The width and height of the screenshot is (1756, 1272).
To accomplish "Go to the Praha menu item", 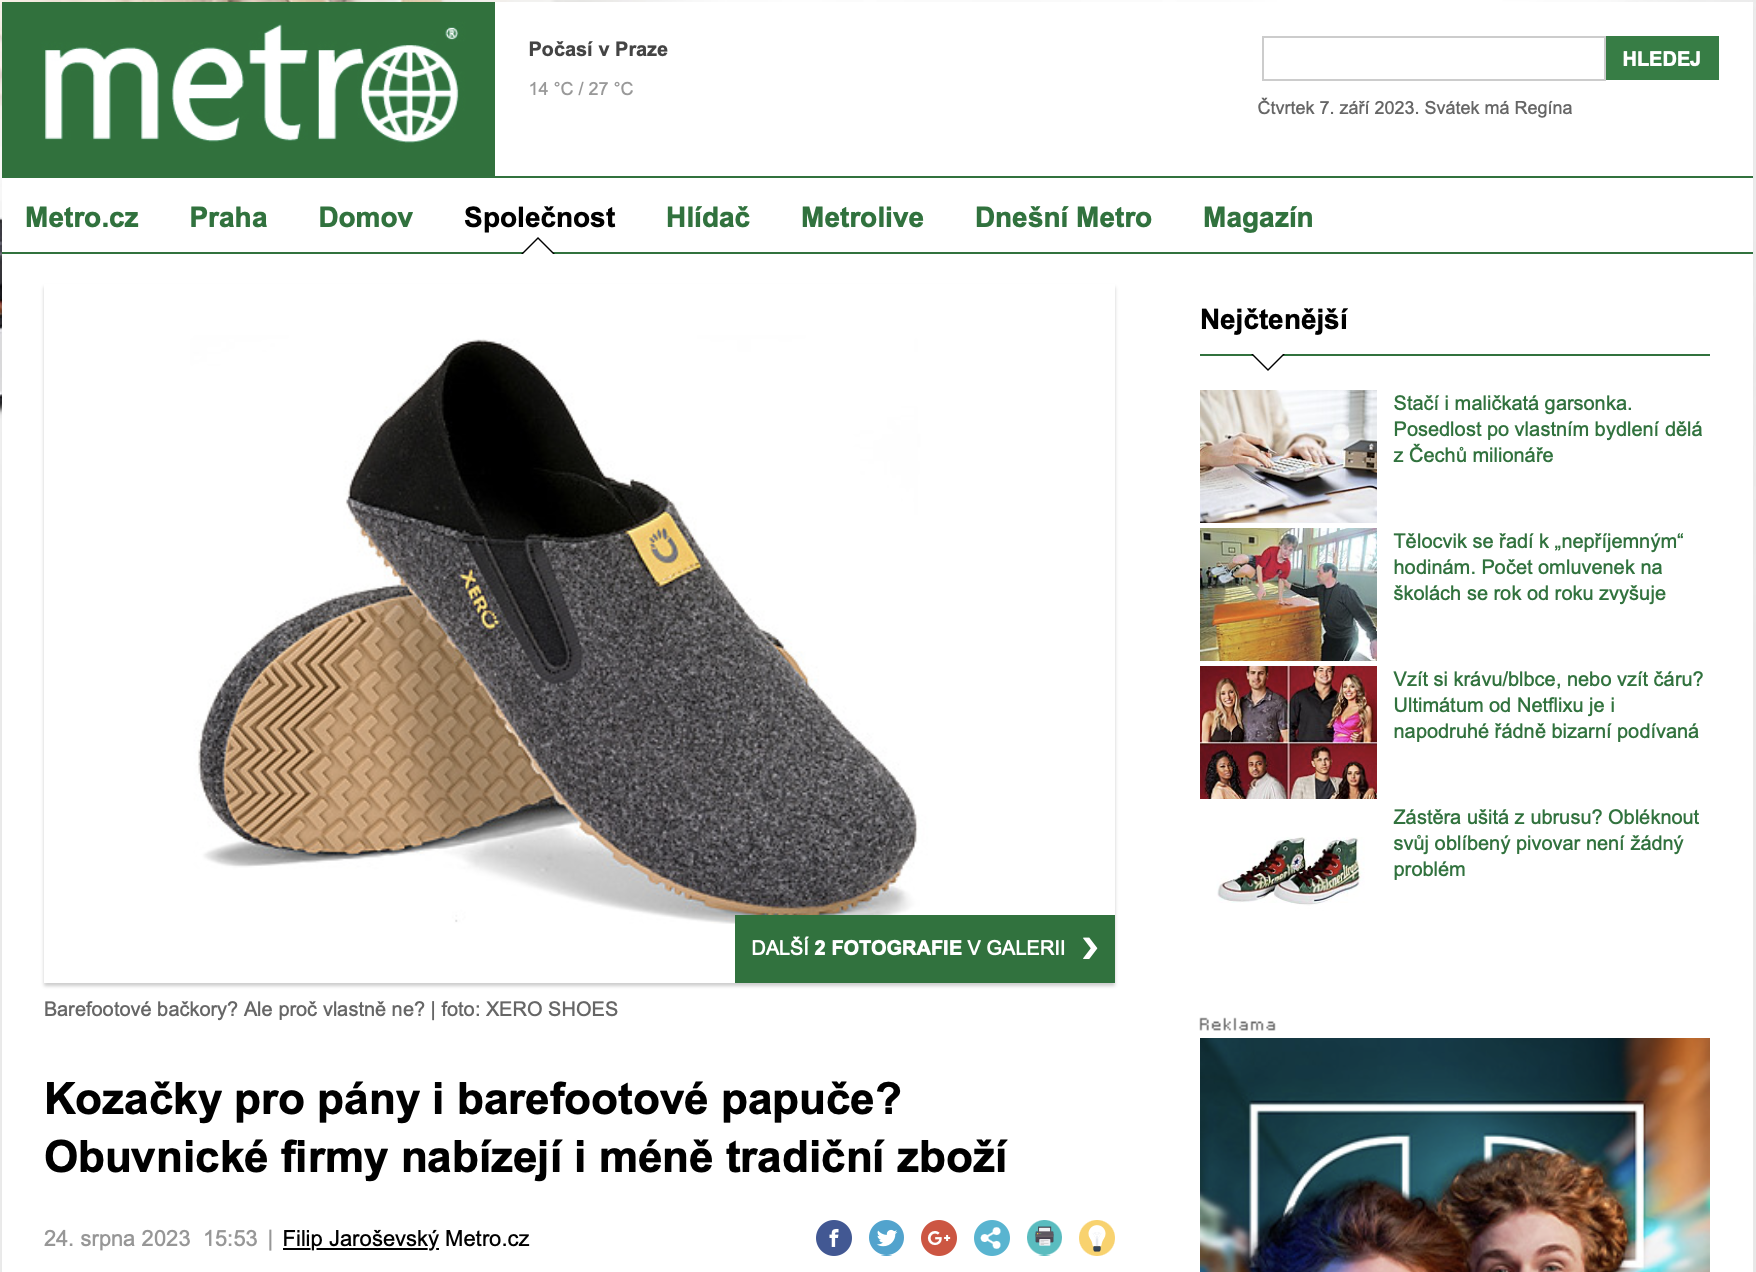I will pyautogui.click(x=228, y=217).
